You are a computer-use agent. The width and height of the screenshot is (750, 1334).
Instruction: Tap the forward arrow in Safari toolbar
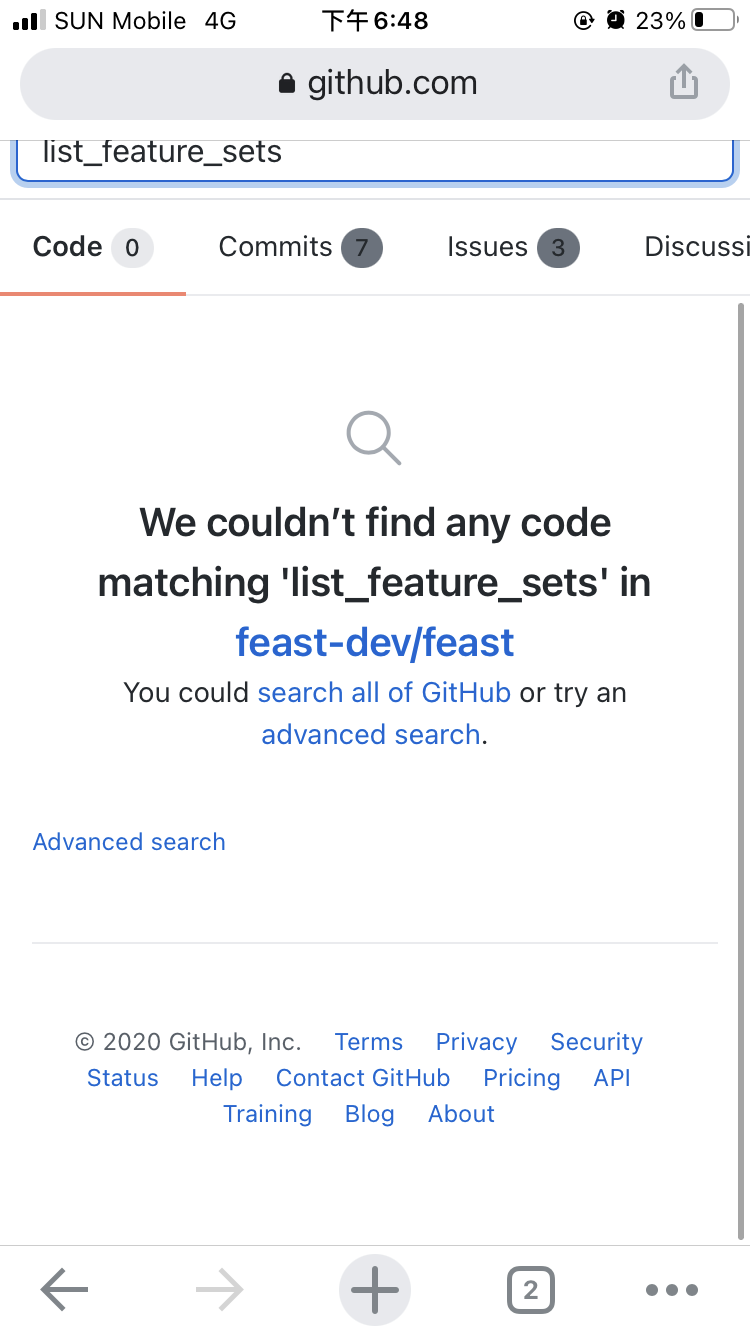tap(218, 1289)
